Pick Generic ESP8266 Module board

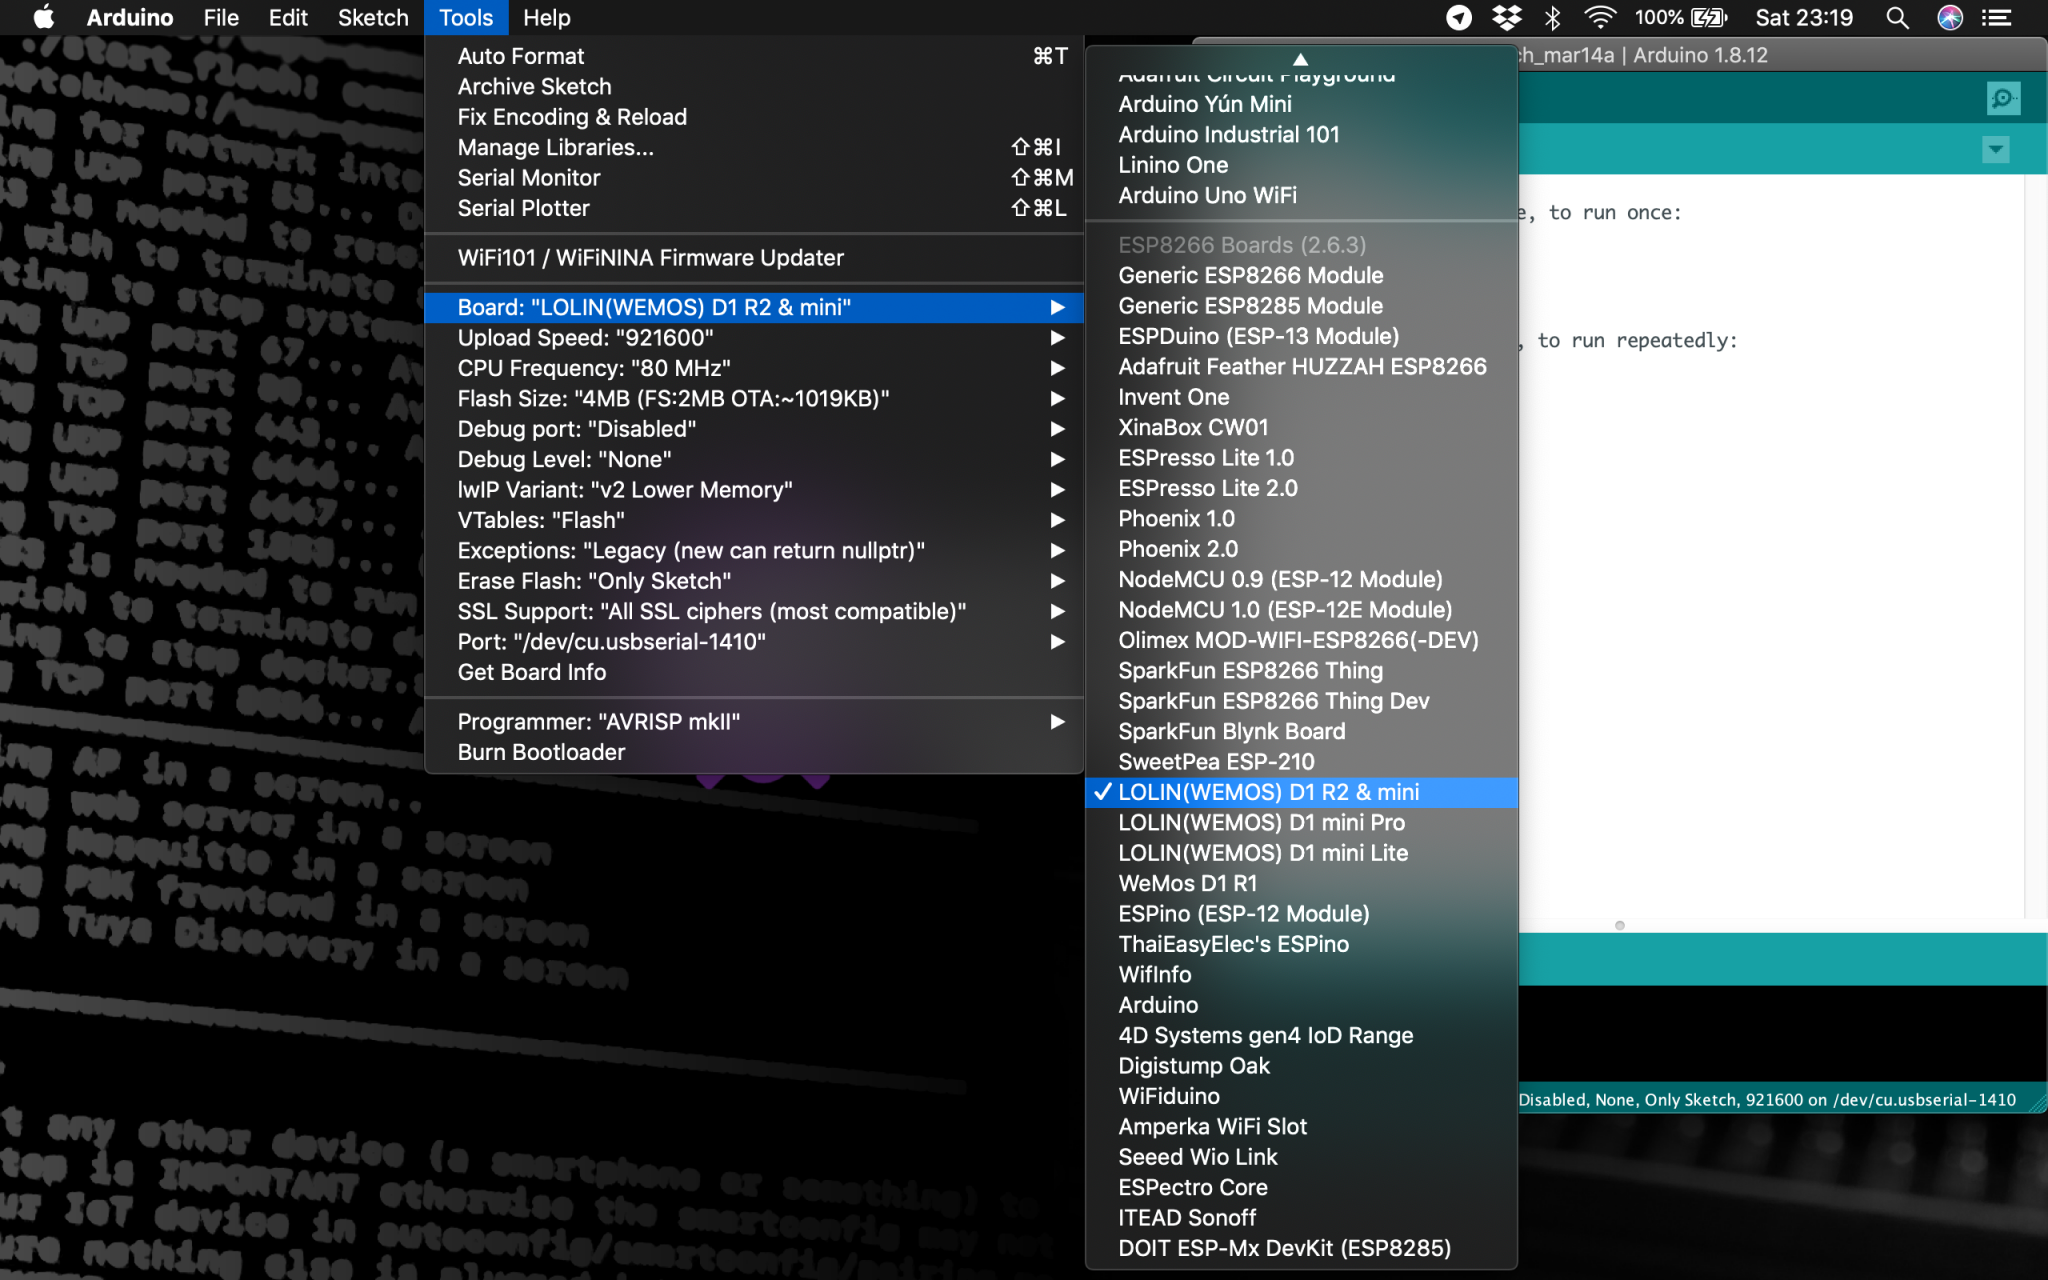(x=1250, y=275)
